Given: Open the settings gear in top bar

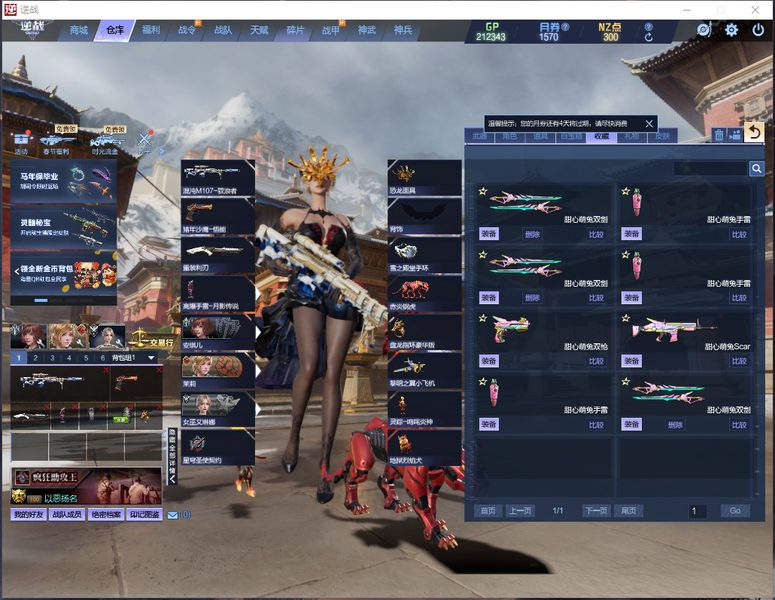Looking at the screenshot, I should pos(731,30).
